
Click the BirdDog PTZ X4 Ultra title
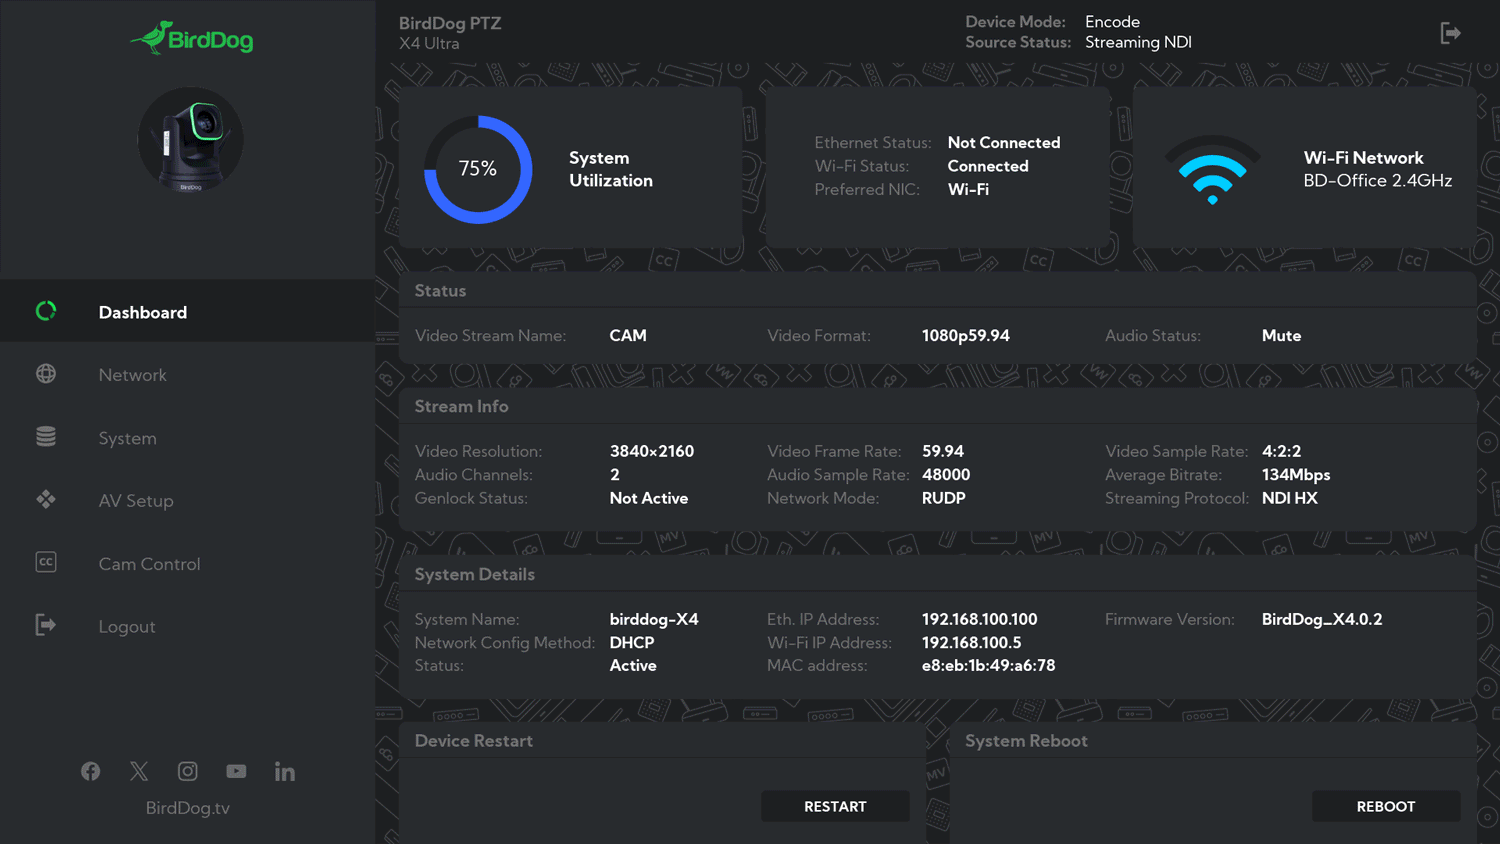pos(450,33)
